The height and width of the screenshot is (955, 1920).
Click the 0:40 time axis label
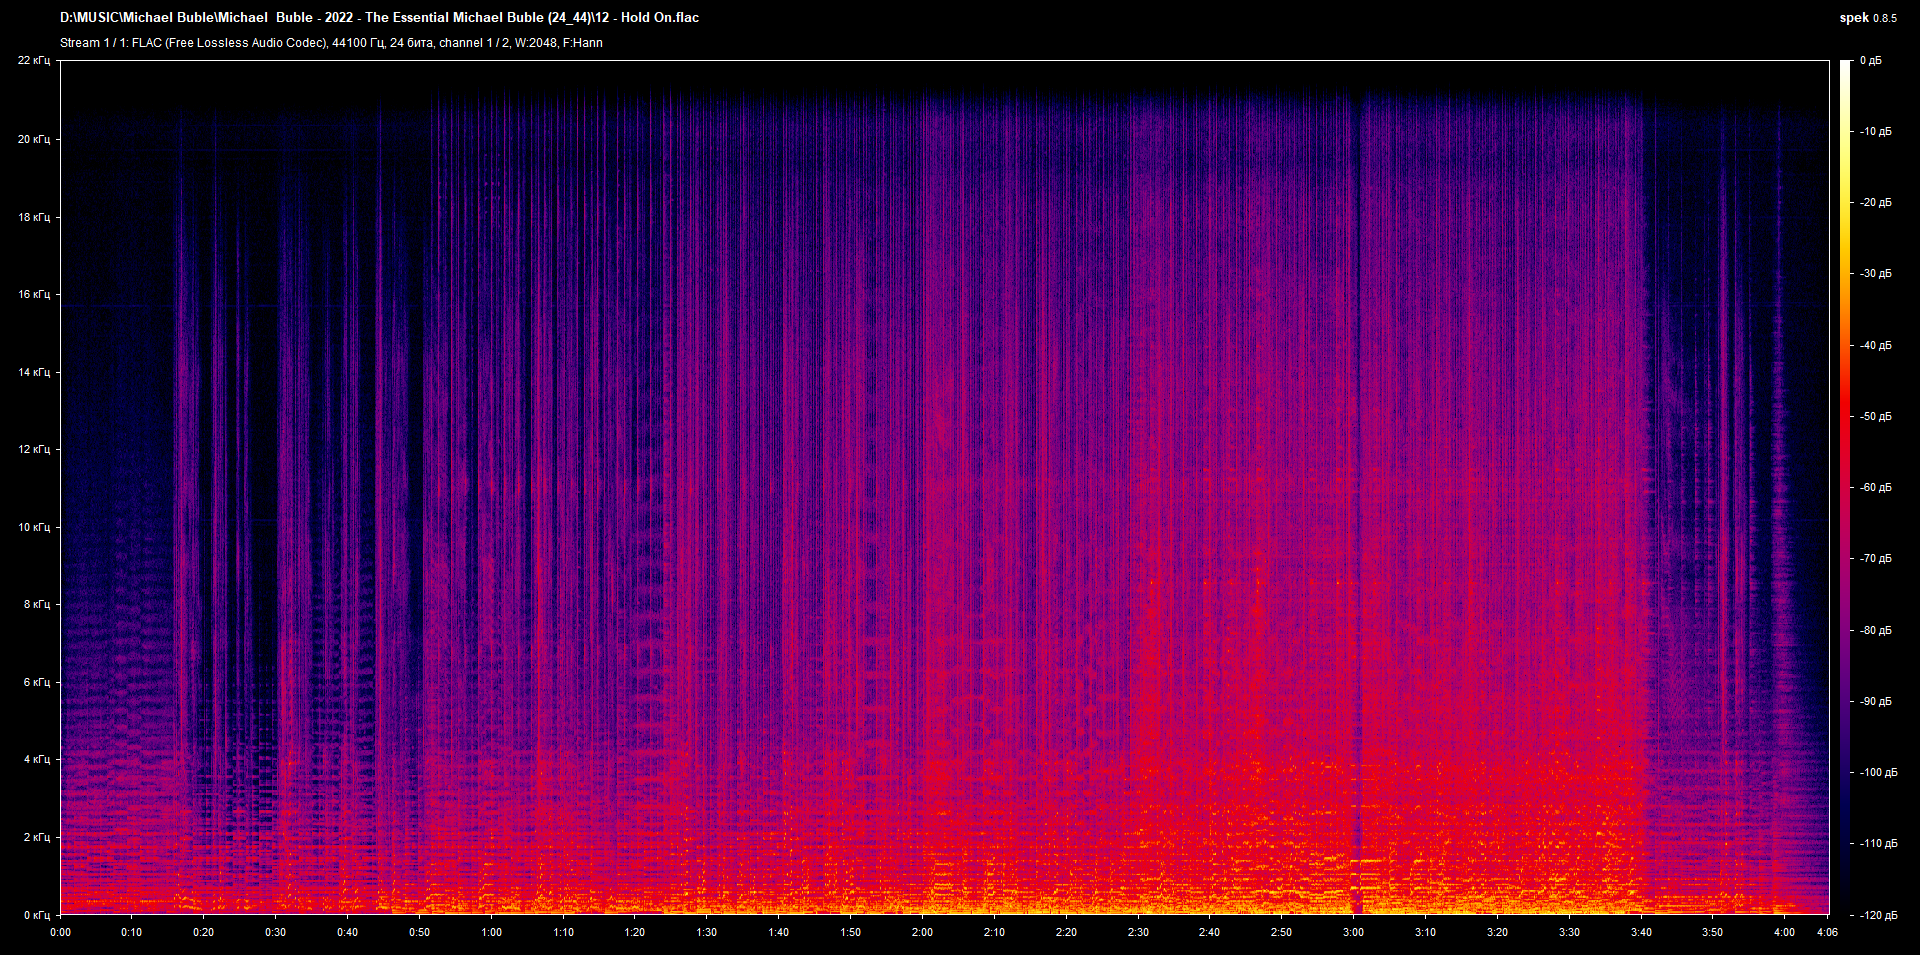pyautogui.click(x=348, y=933)
